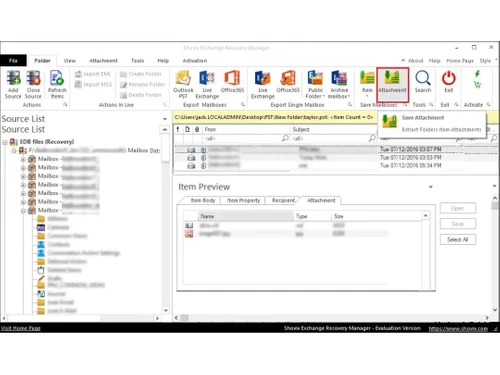Click the Attachment ribbon button
Screen dimensions: 500x375
[392, 84]
